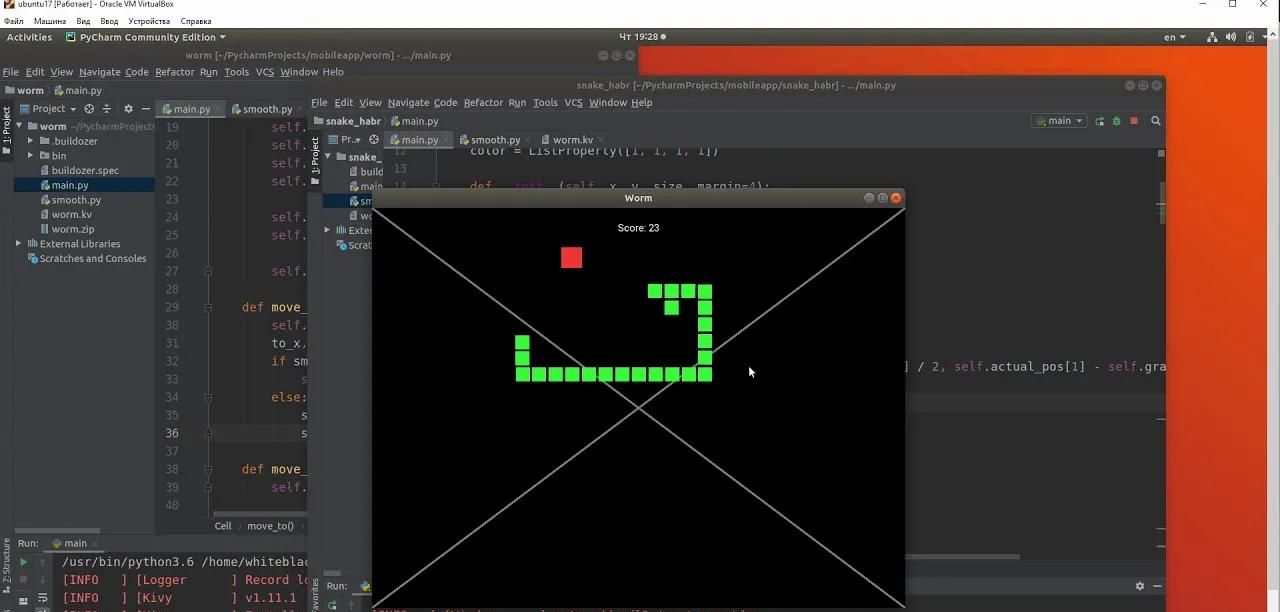The image size is (1280, 612).
Task: Click Cell breadcrumb in worm editor
Action: (x=223, y=526)
